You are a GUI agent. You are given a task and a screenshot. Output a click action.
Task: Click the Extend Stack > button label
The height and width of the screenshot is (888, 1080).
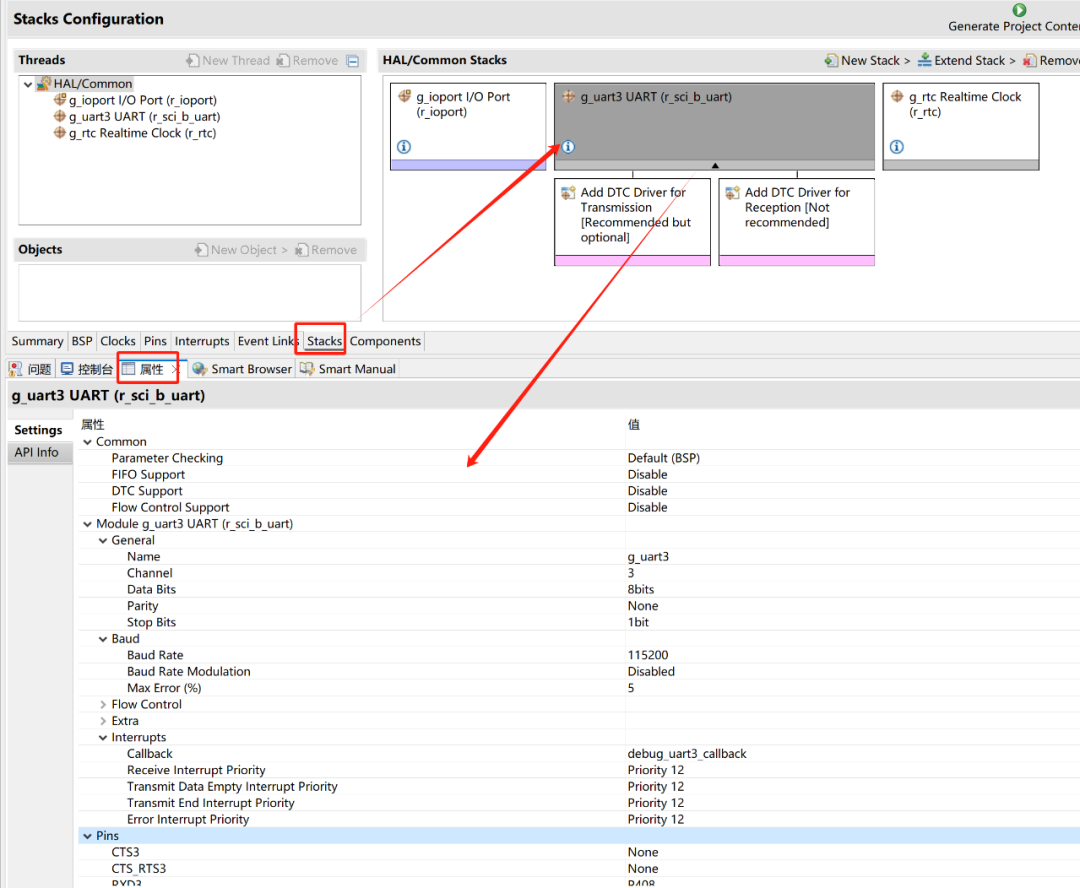click(x=975, y=61)
